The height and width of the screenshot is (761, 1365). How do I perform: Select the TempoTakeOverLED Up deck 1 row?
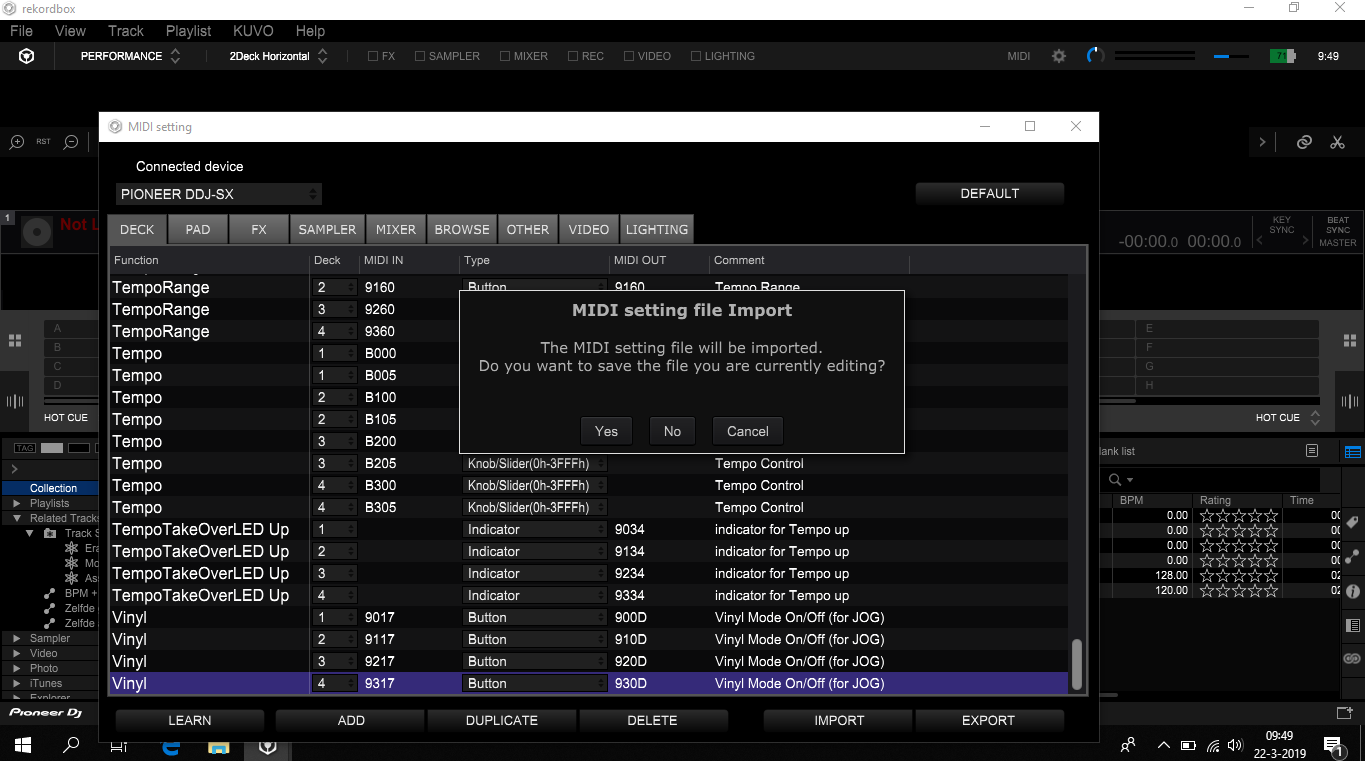(x=201, y=530)
